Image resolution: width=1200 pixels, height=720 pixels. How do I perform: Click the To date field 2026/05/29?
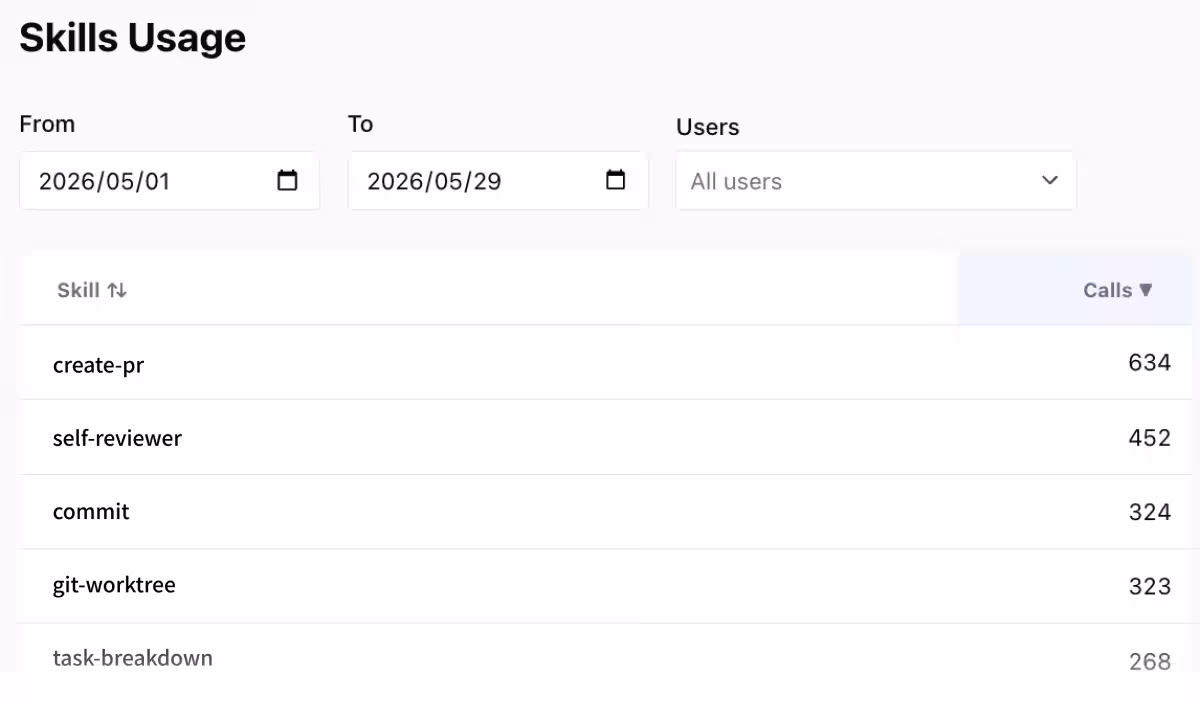pyautogui.click(x=498, y=181)
